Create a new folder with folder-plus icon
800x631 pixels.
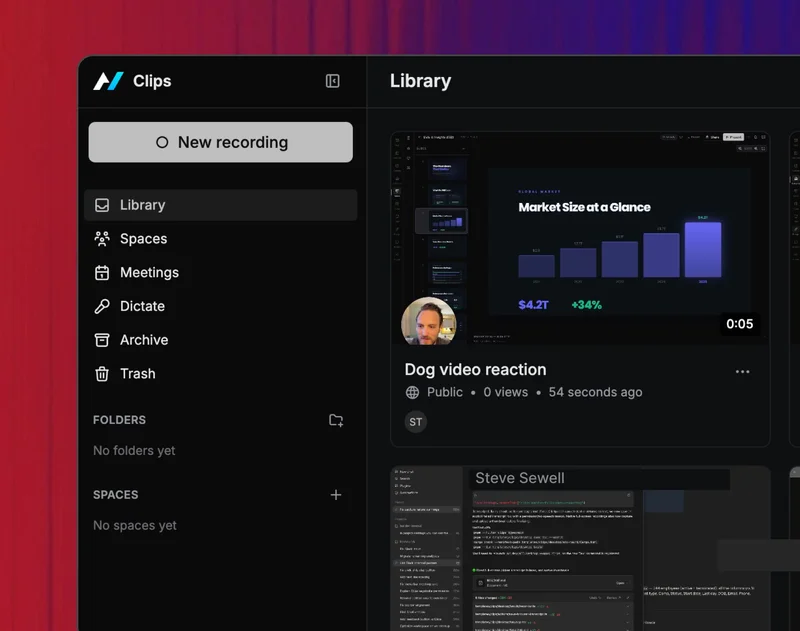click(x=336, y=420)
